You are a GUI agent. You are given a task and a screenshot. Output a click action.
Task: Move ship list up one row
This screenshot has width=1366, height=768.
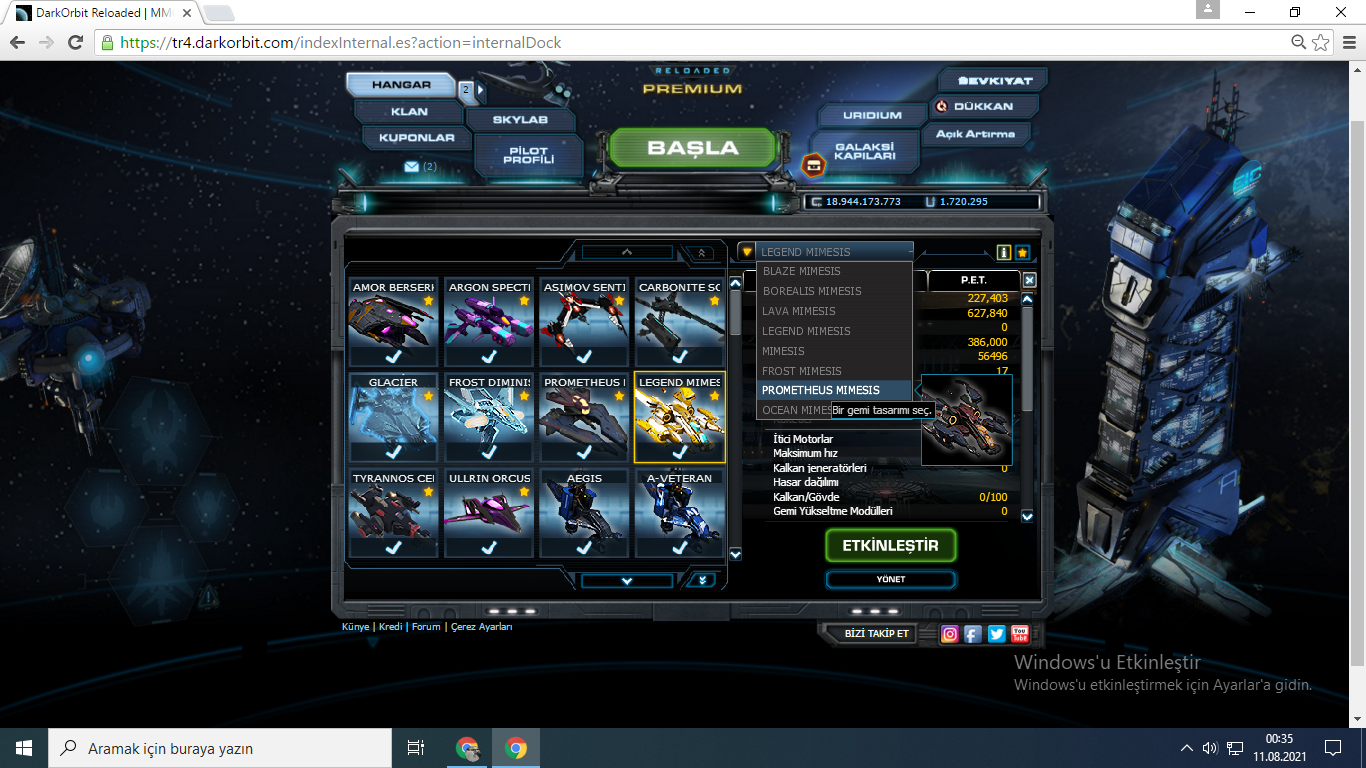[x=627, y=253]
